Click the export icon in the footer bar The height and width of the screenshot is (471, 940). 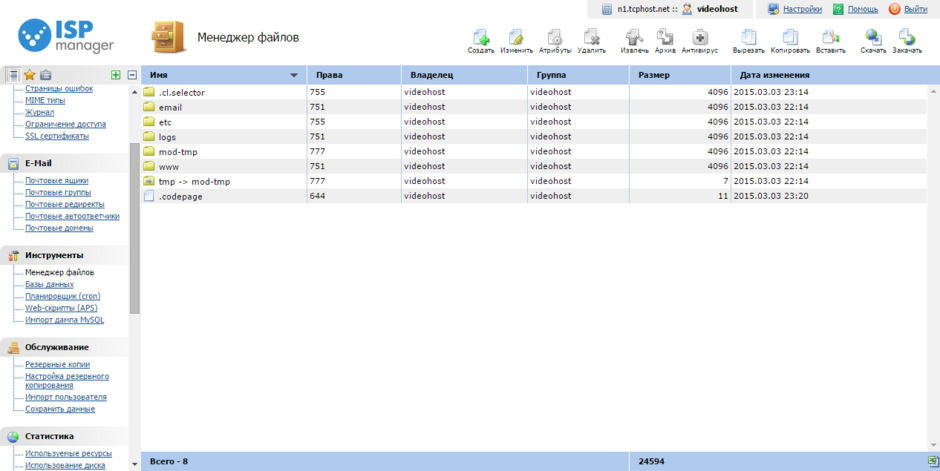(x=932, y=461)
